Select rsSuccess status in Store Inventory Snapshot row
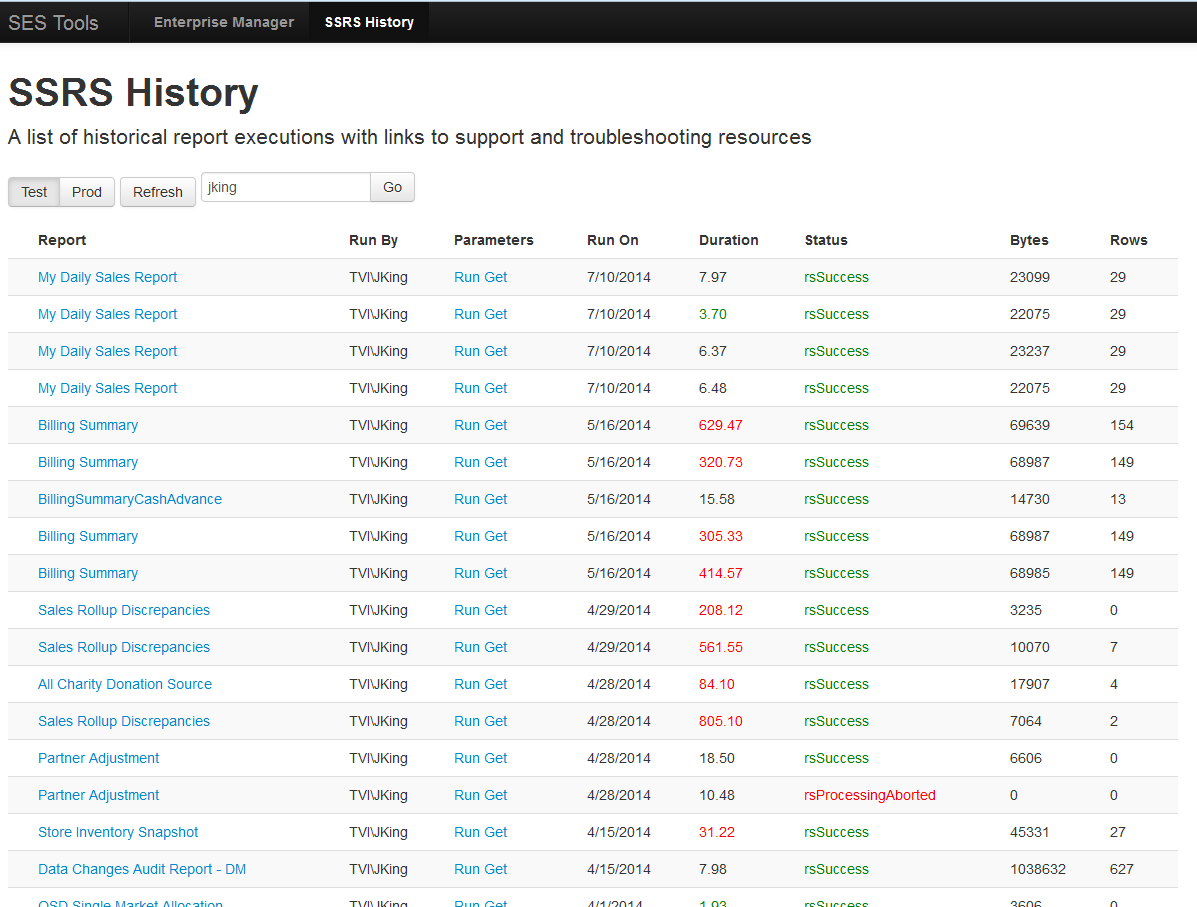Viewport: 1197px width, 907px height. (x=836, y=832)
